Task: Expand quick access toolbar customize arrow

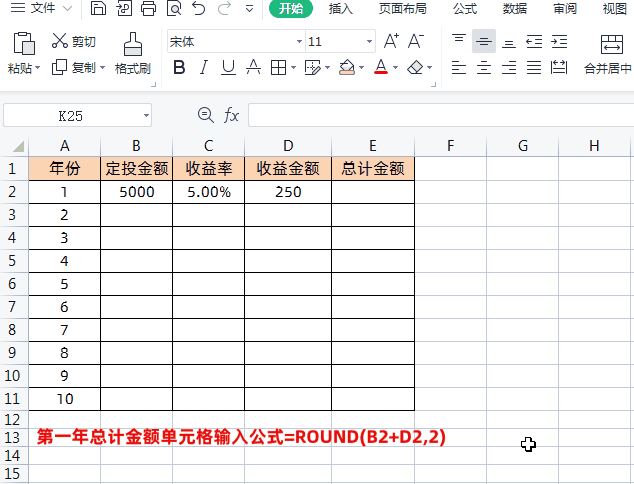Action: (249, 9)
